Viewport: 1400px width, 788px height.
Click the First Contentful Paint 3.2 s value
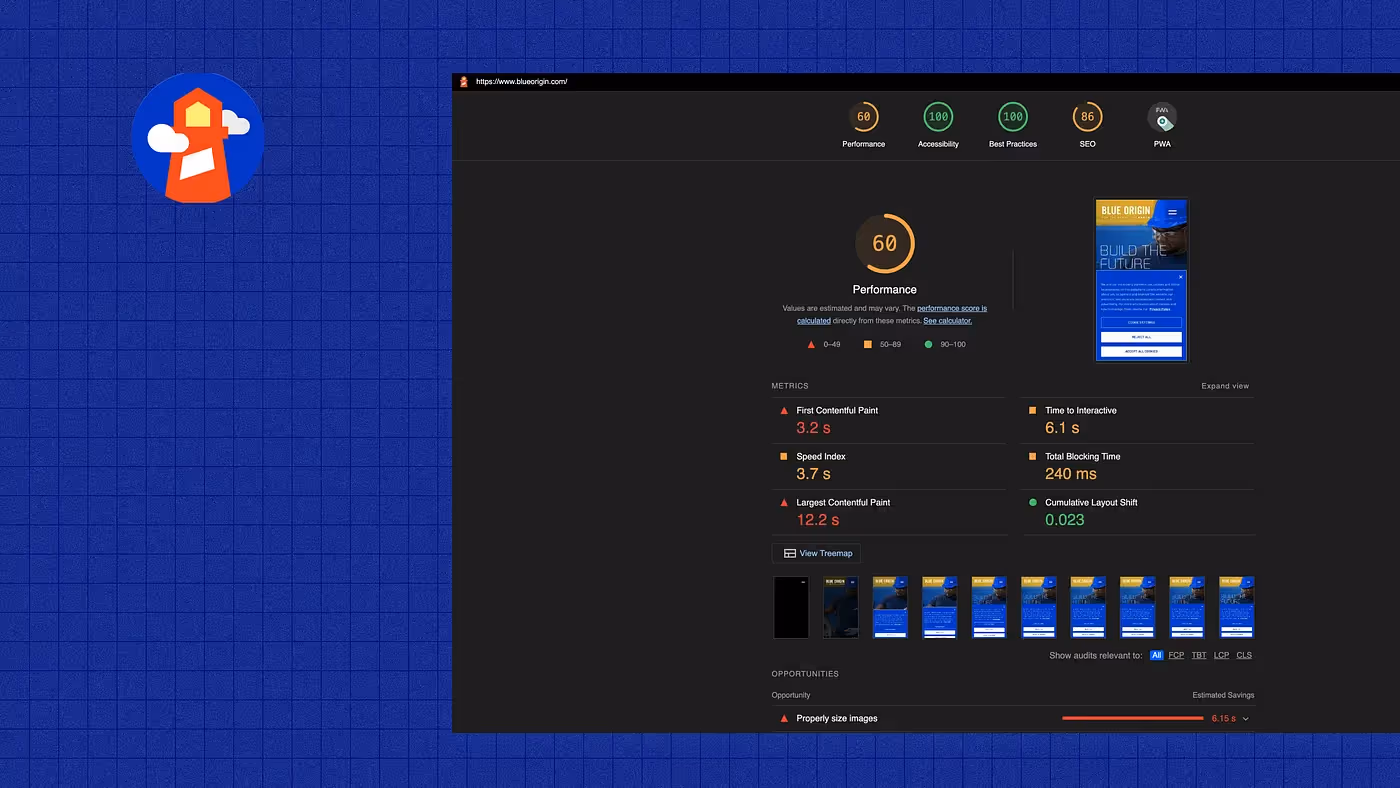[x=813, y=428]
